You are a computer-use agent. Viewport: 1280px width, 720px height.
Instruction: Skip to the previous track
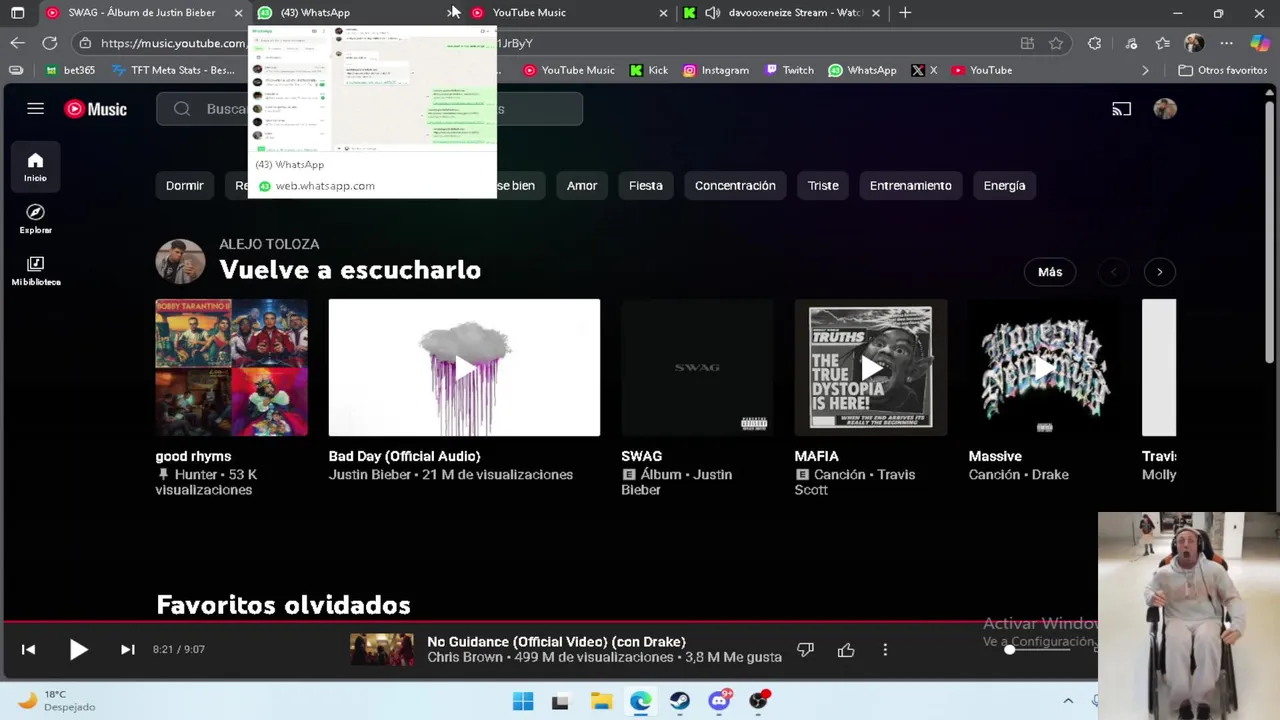(28, 649)
